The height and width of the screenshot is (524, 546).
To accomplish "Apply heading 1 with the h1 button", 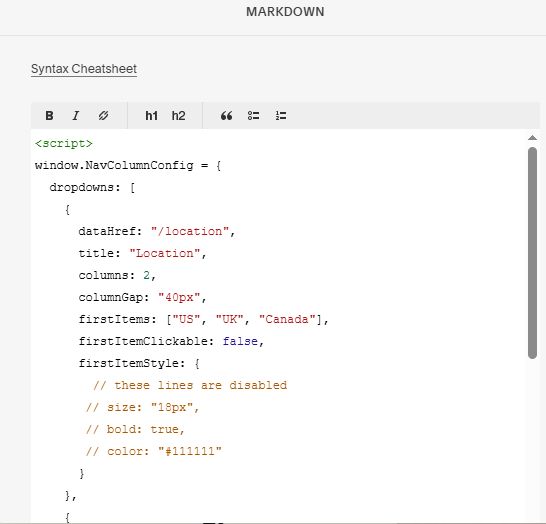I will [x=151, y=116].
